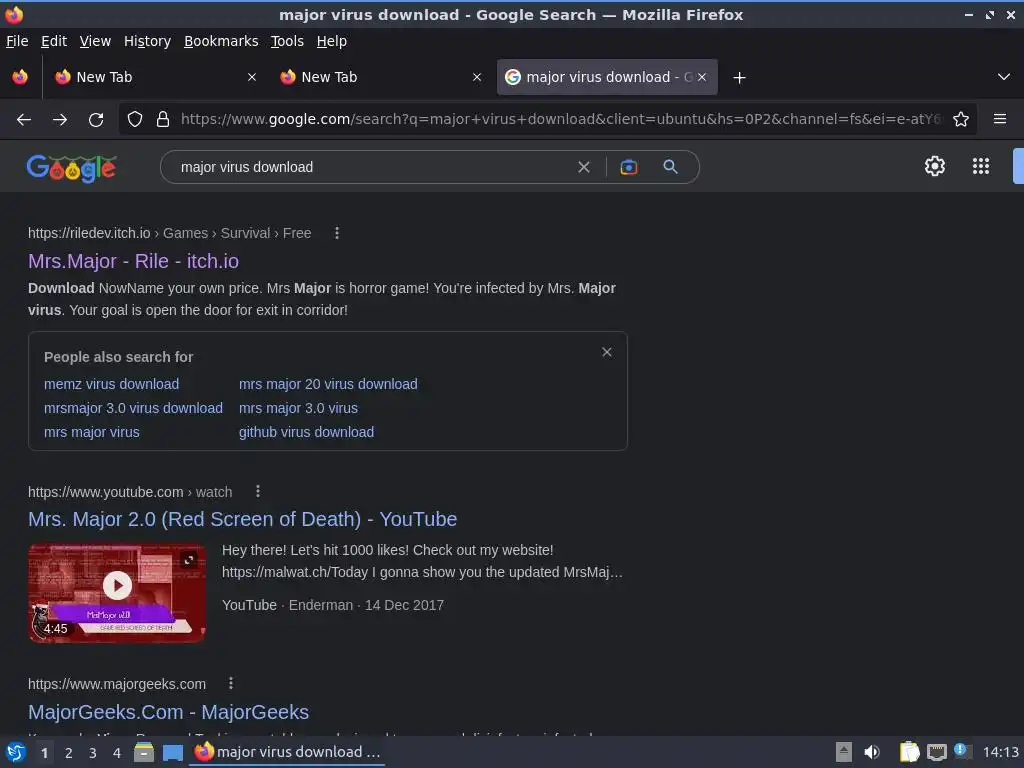
Task: Expand the list all tabs chevron
Action: [1004, 77]
